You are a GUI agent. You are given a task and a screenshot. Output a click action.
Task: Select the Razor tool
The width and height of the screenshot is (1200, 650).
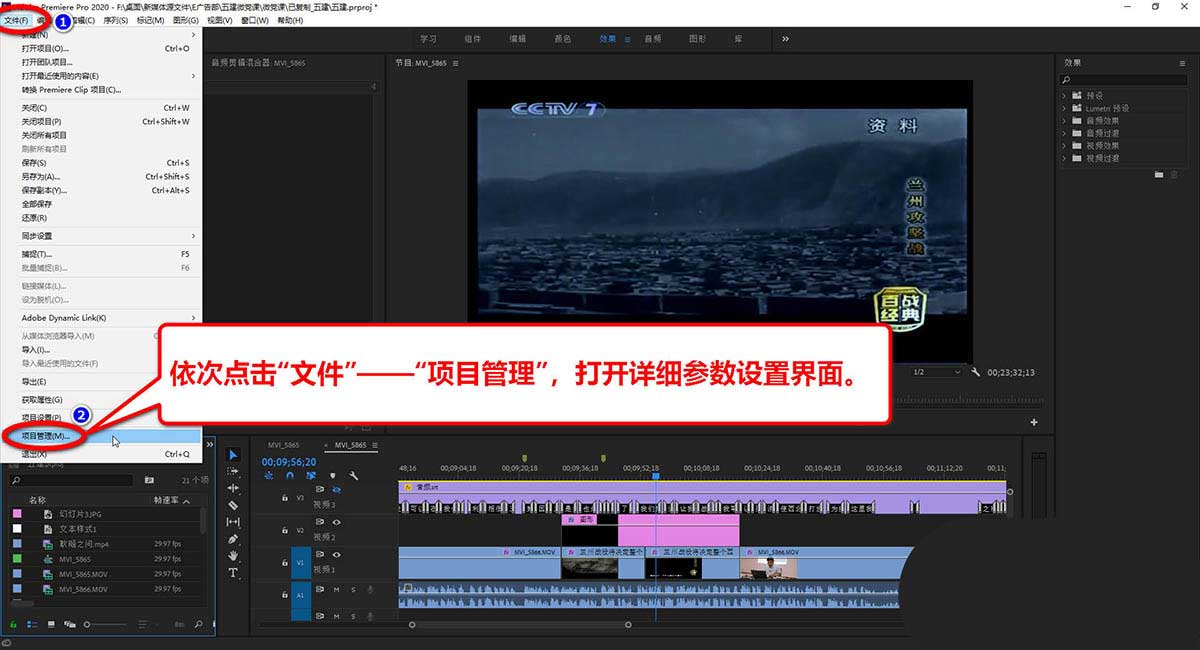pos(234,505)
